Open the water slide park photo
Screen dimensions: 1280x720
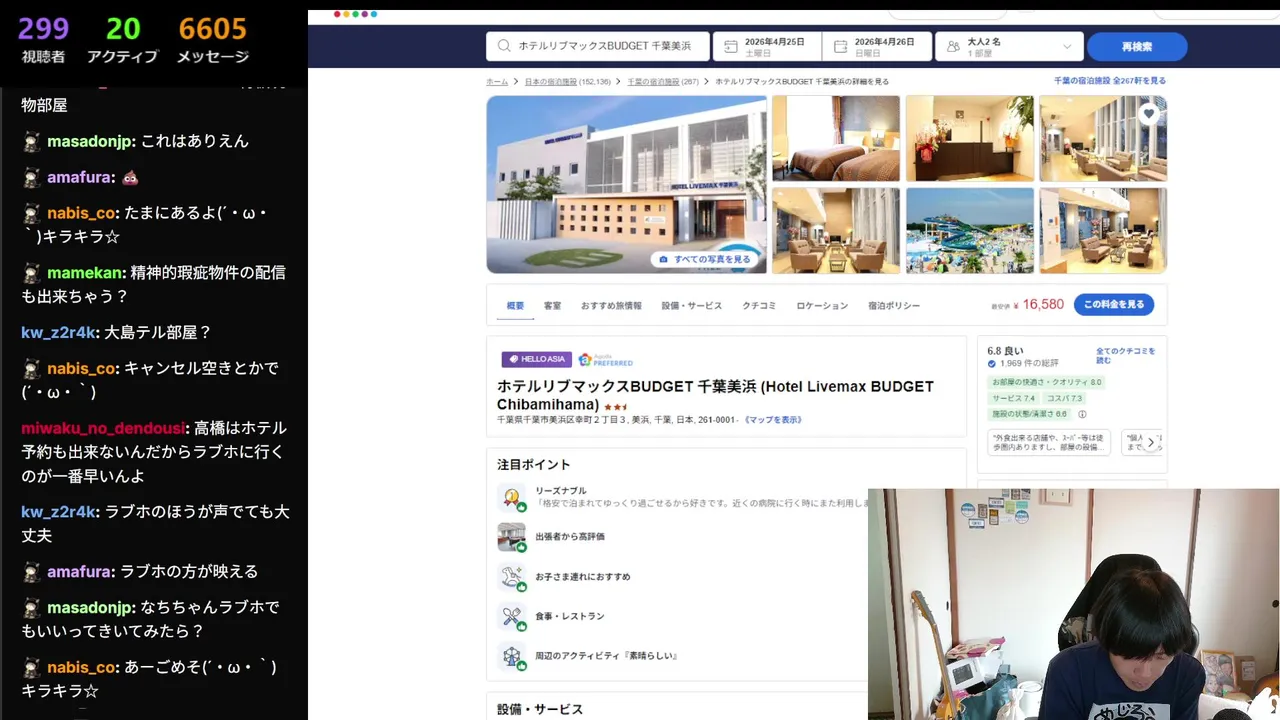[970, 230]
